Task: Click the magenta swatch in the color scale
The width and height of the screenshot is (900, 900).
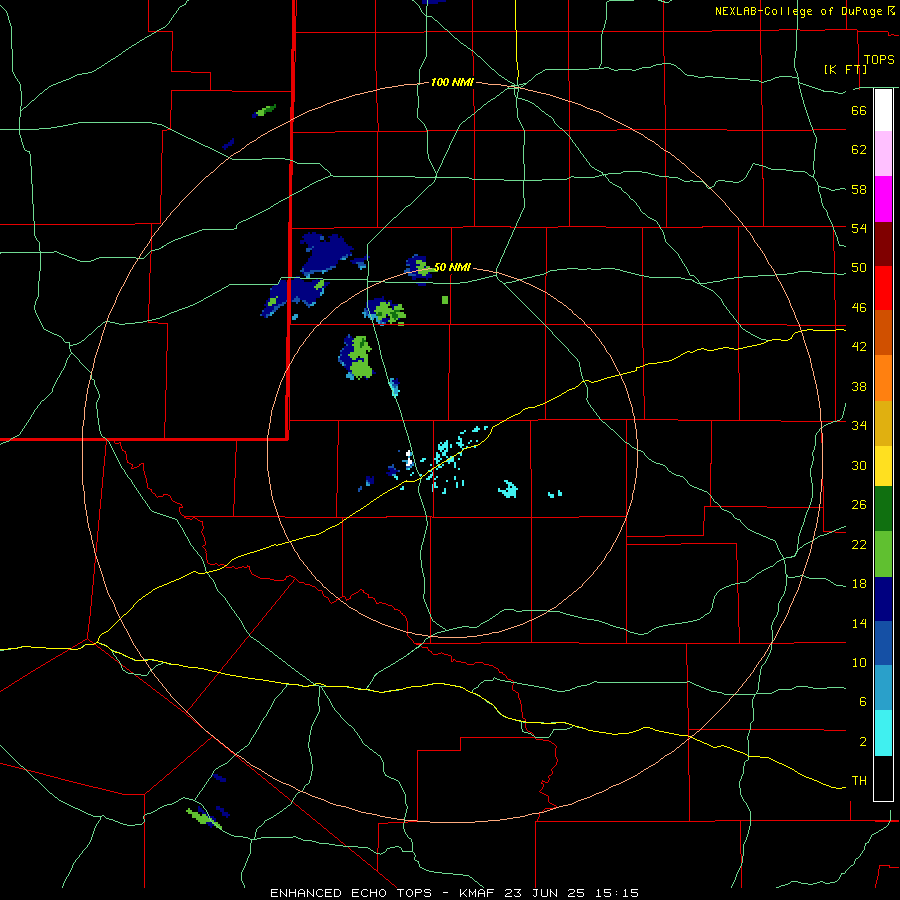Action: (883, 199)
